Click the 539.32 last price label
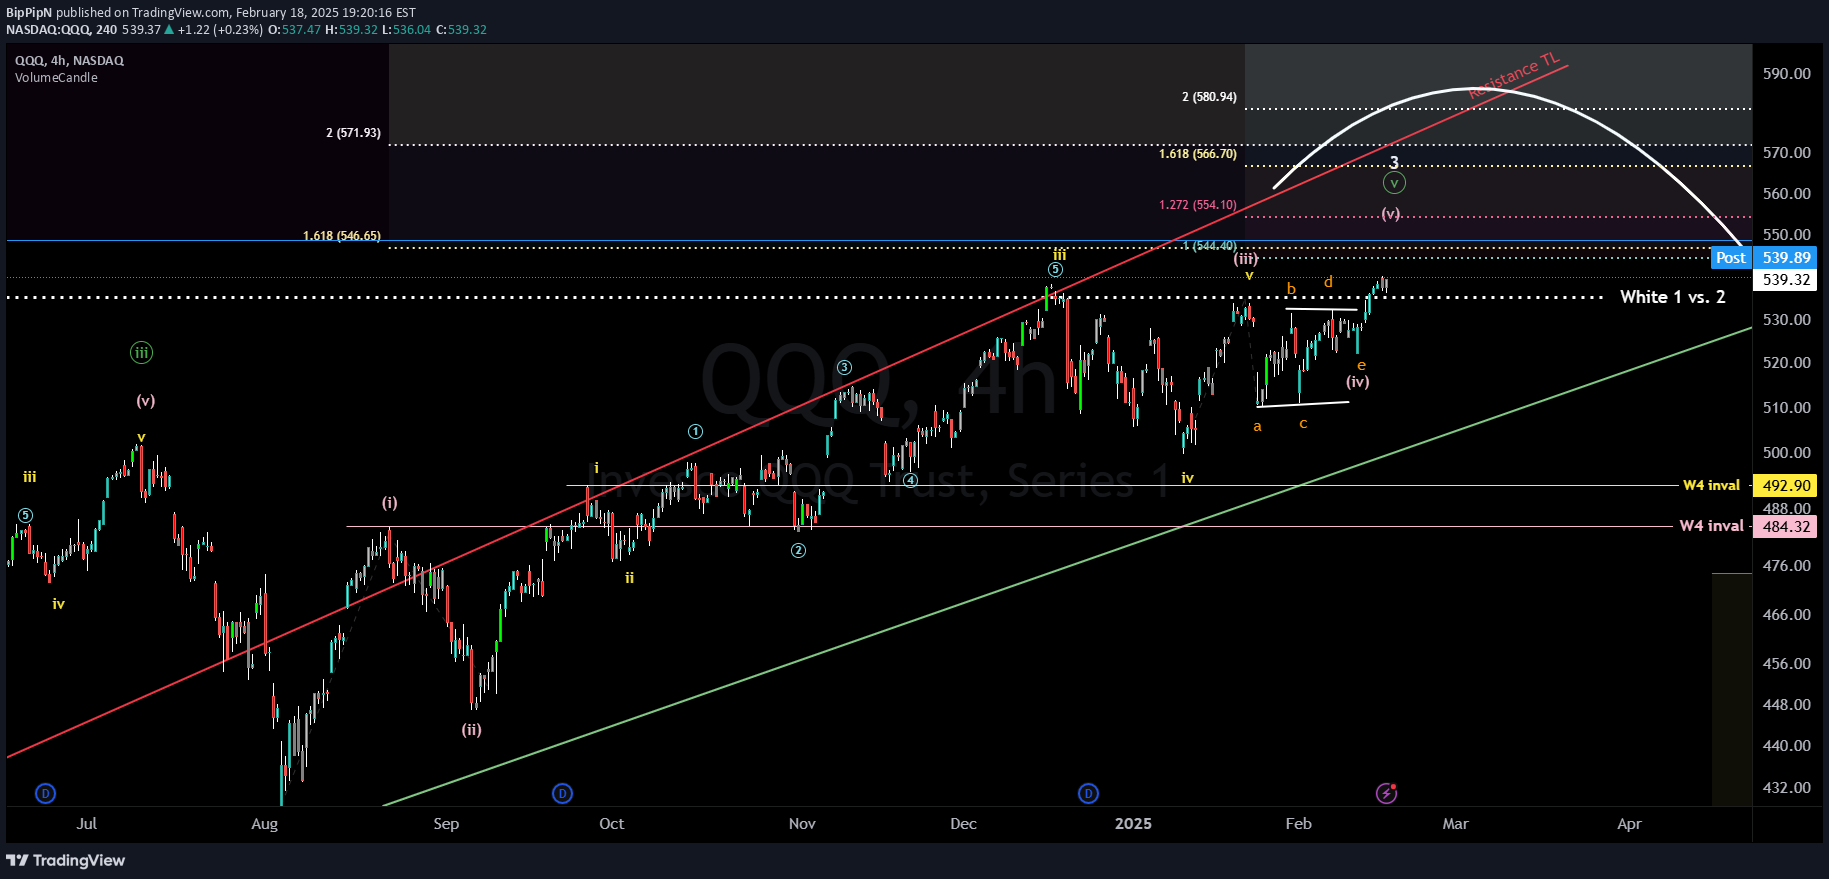1829x879 pixels. tap(1786, 280)
